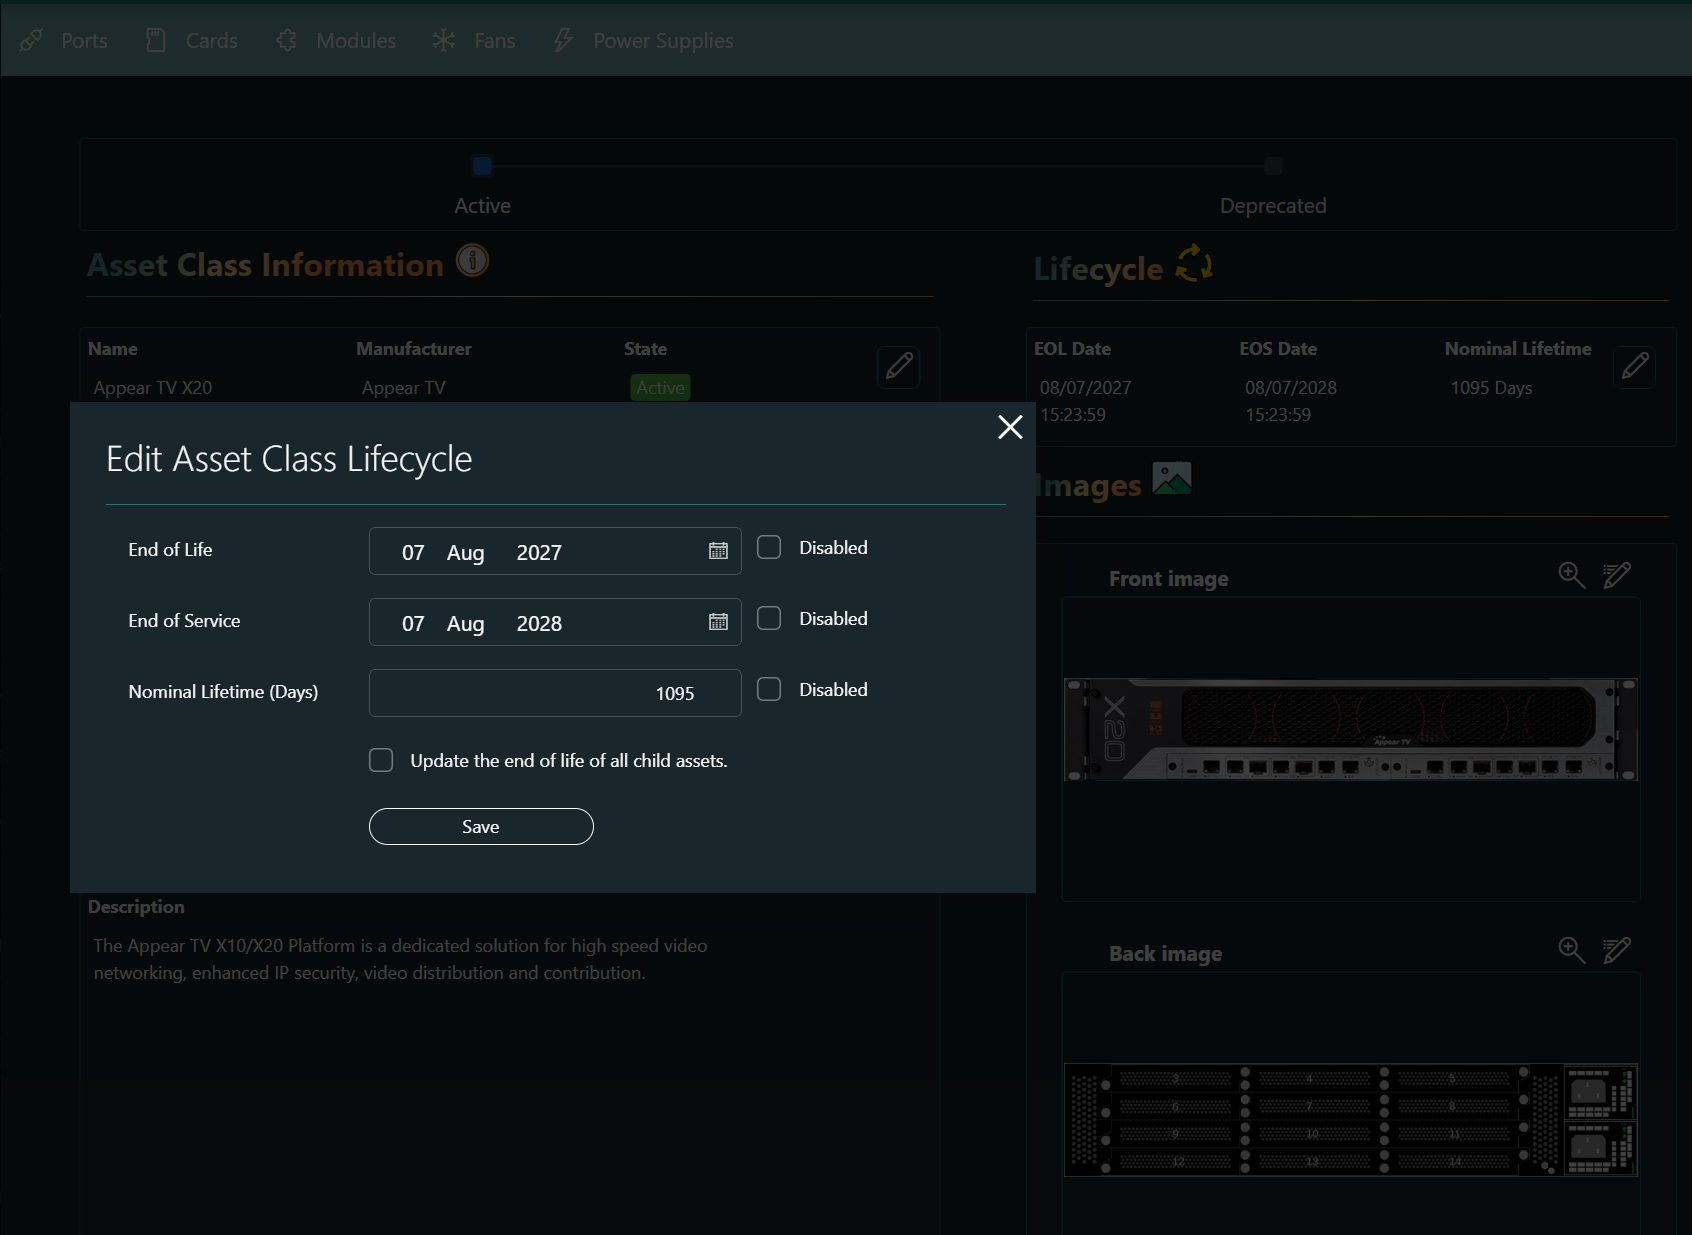Select Modules in the top menu

coord(286,40)
